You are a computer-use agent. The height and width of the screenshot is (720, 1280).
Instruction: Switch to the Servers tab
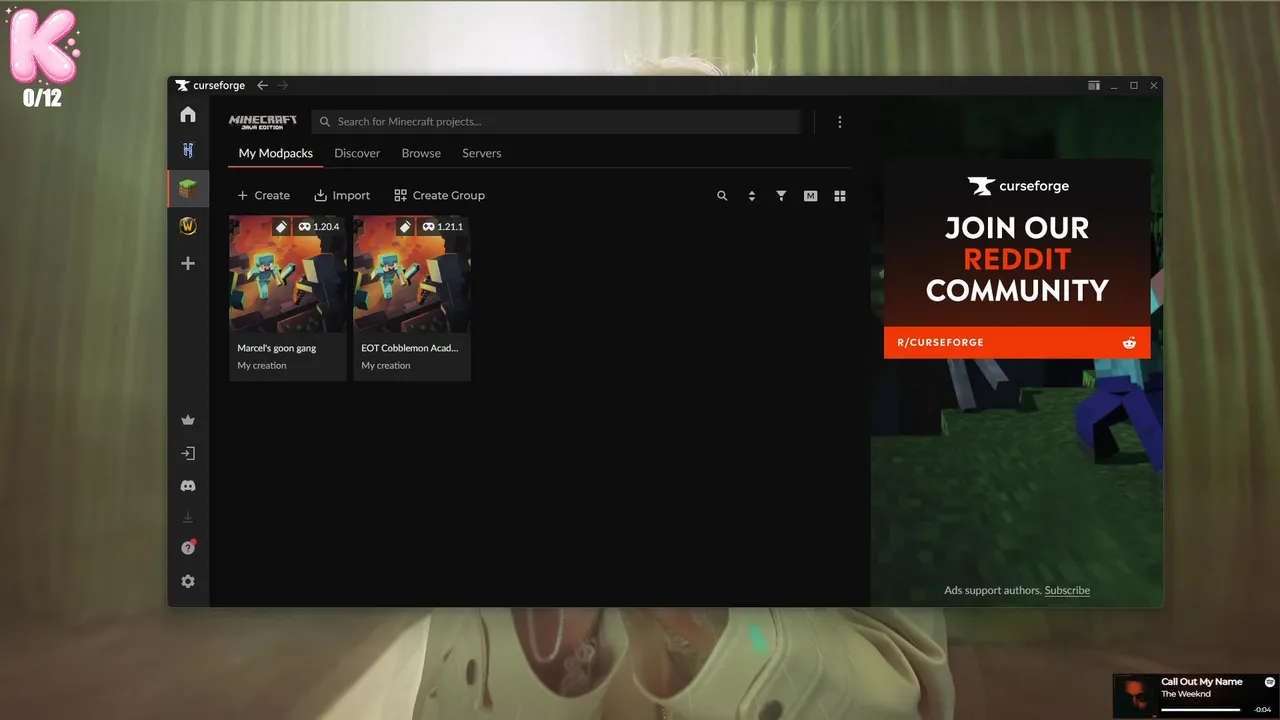coord(482,153)
